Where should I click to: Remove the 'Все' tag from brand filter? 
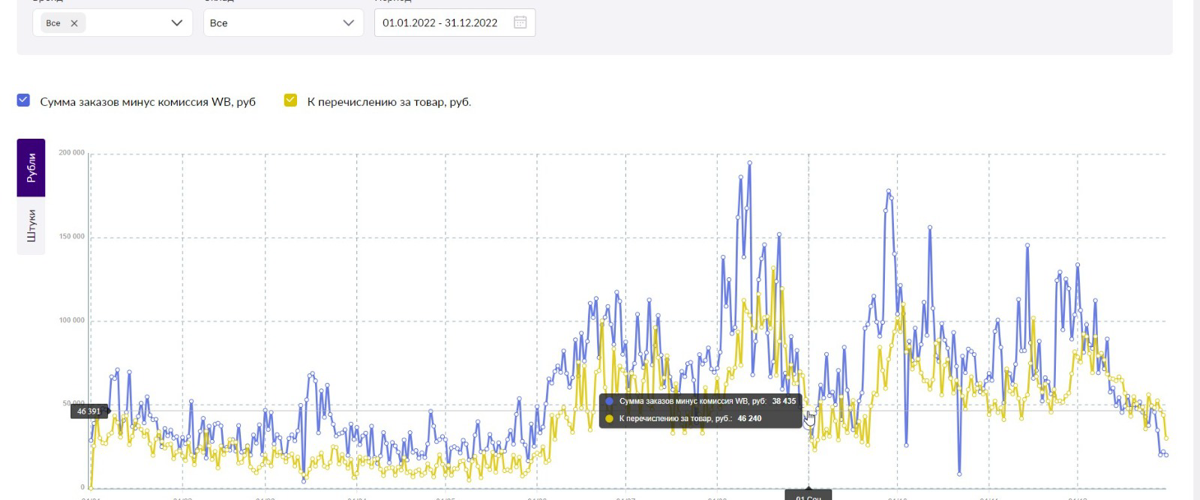tap(74, 23)
